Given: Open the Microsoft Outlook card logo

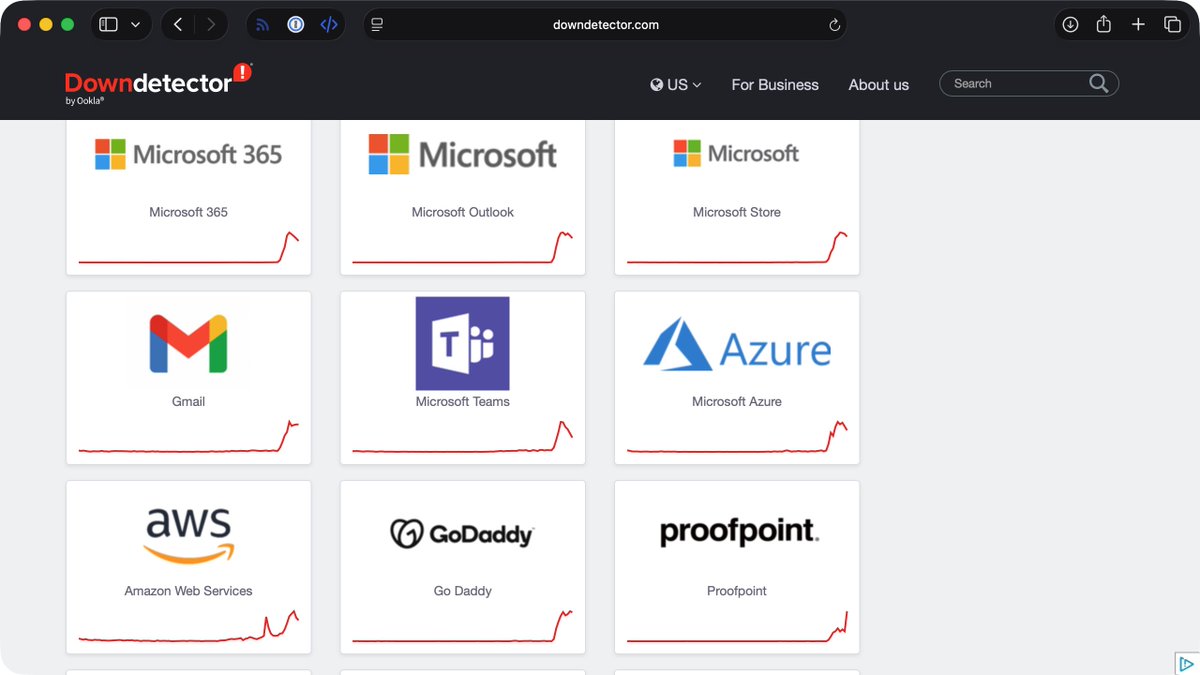Looking at the screenshot, I should pyautogui.click(x=463, y=154).
